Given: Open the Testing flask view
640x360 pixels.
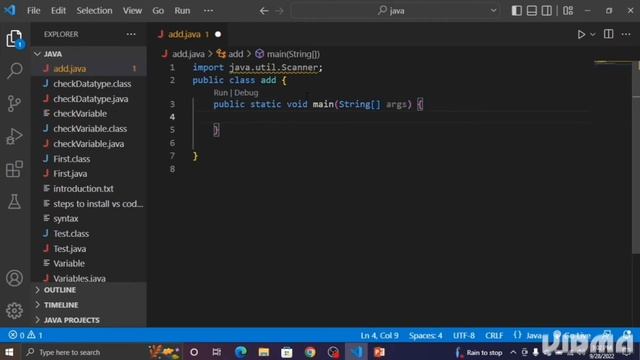Looking at the screenshot, I should pos(14,202).
